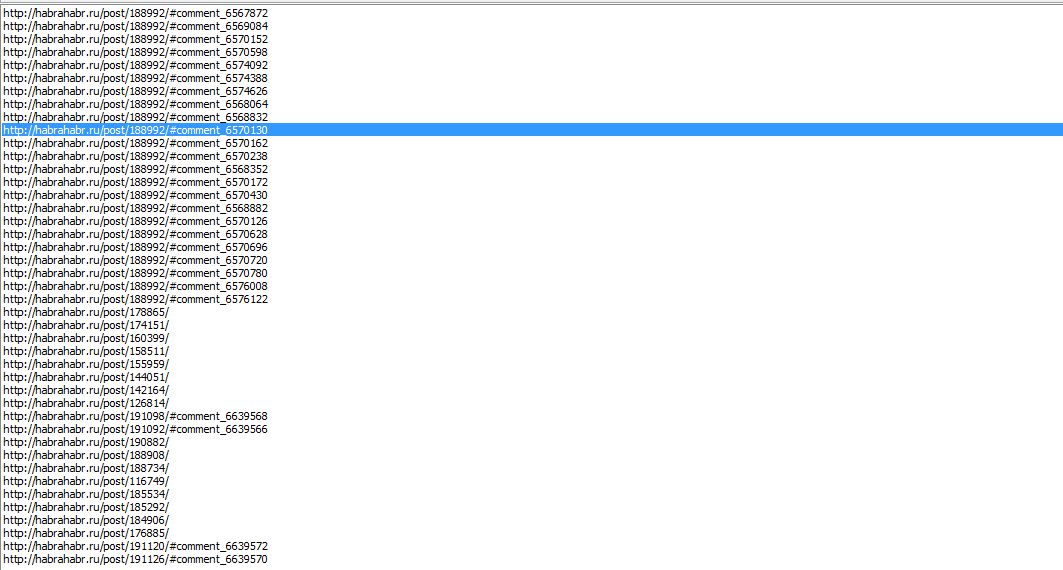The image size is (1063, 570).
Task: Click the habrahabr post/142164/ row
Action: 86,390
